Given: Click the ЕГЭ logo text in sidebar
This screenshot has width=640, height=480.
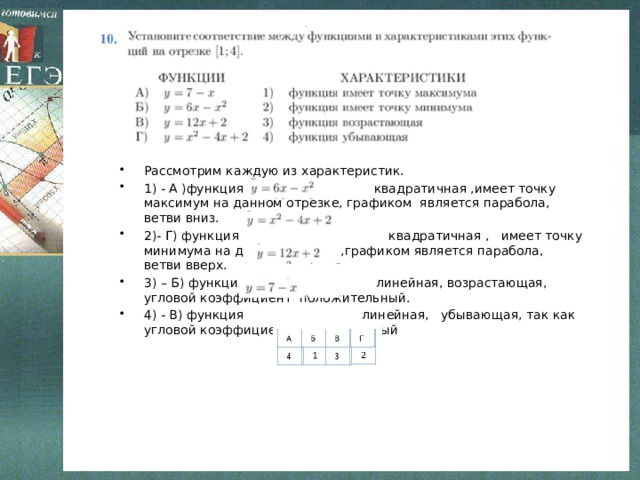Looking at the screenshot, I should (x=33, y=74).
